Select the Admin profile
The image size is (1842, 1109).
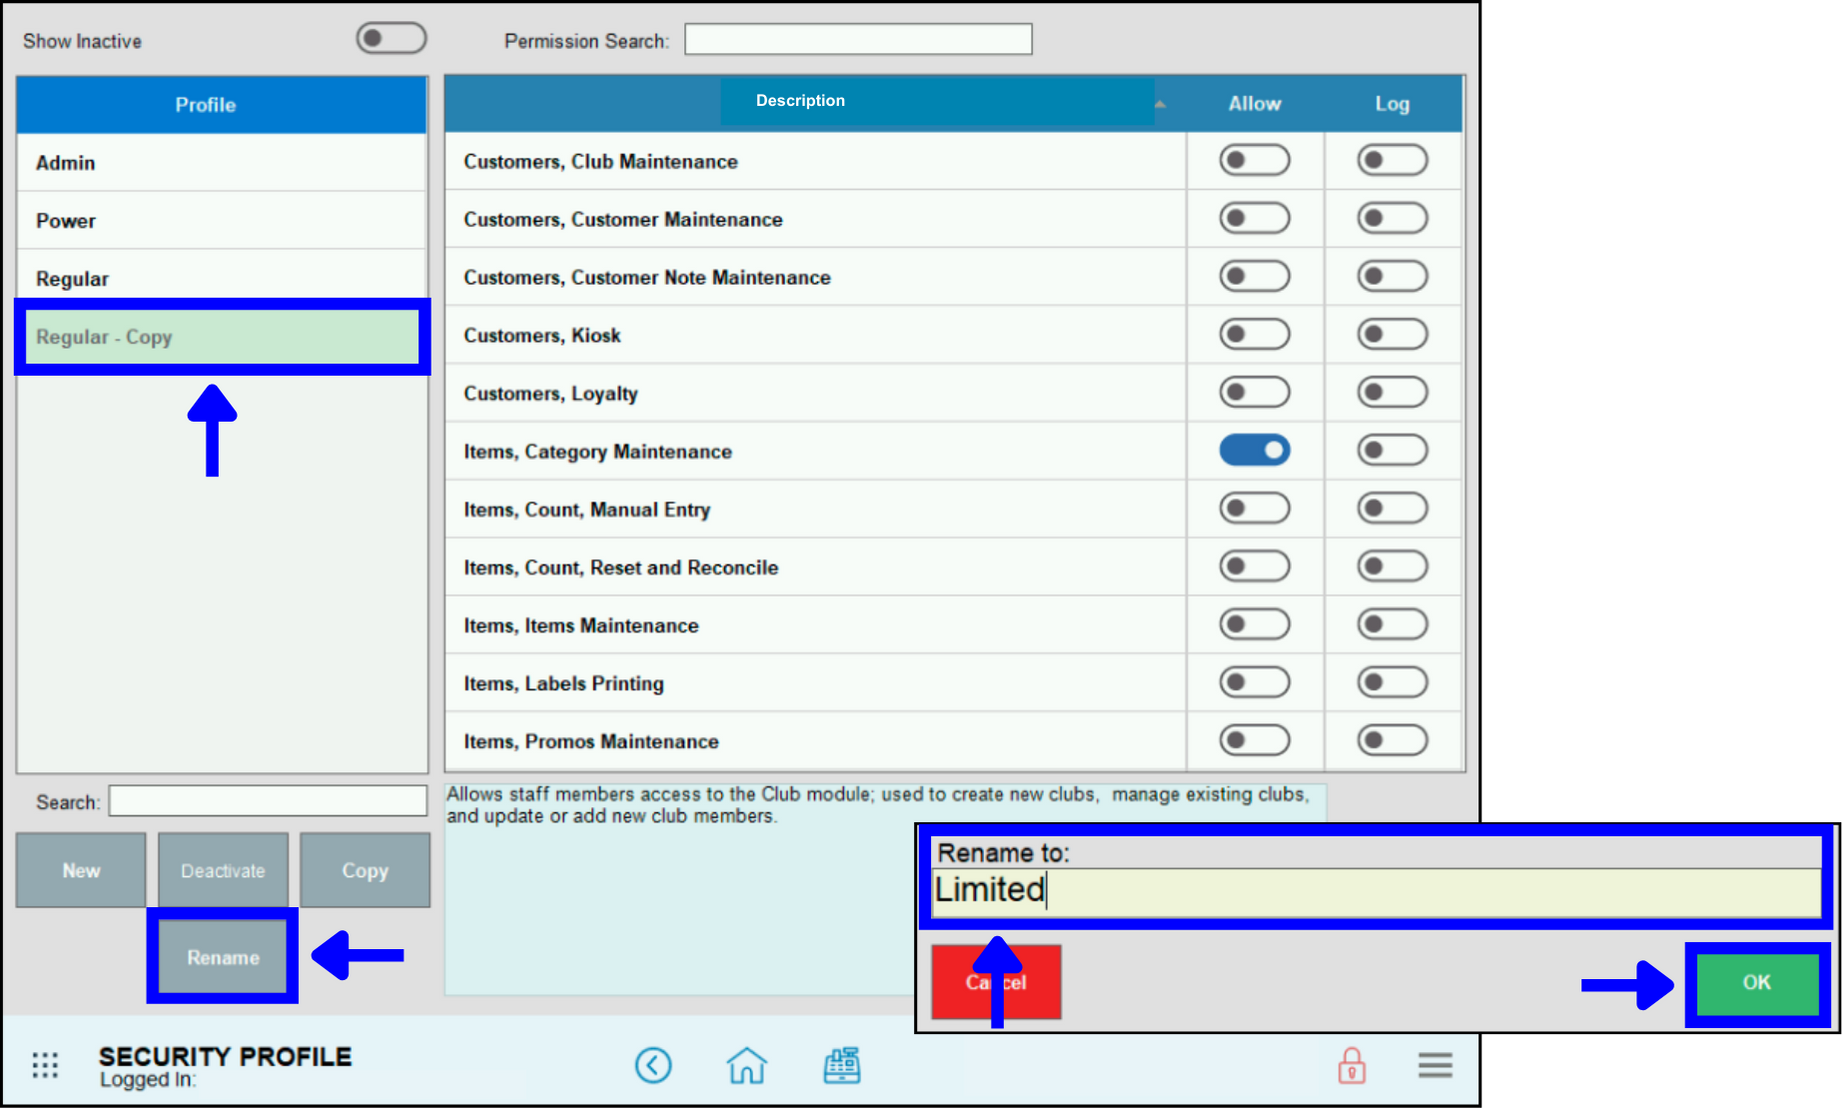click(x=220, y=163)
